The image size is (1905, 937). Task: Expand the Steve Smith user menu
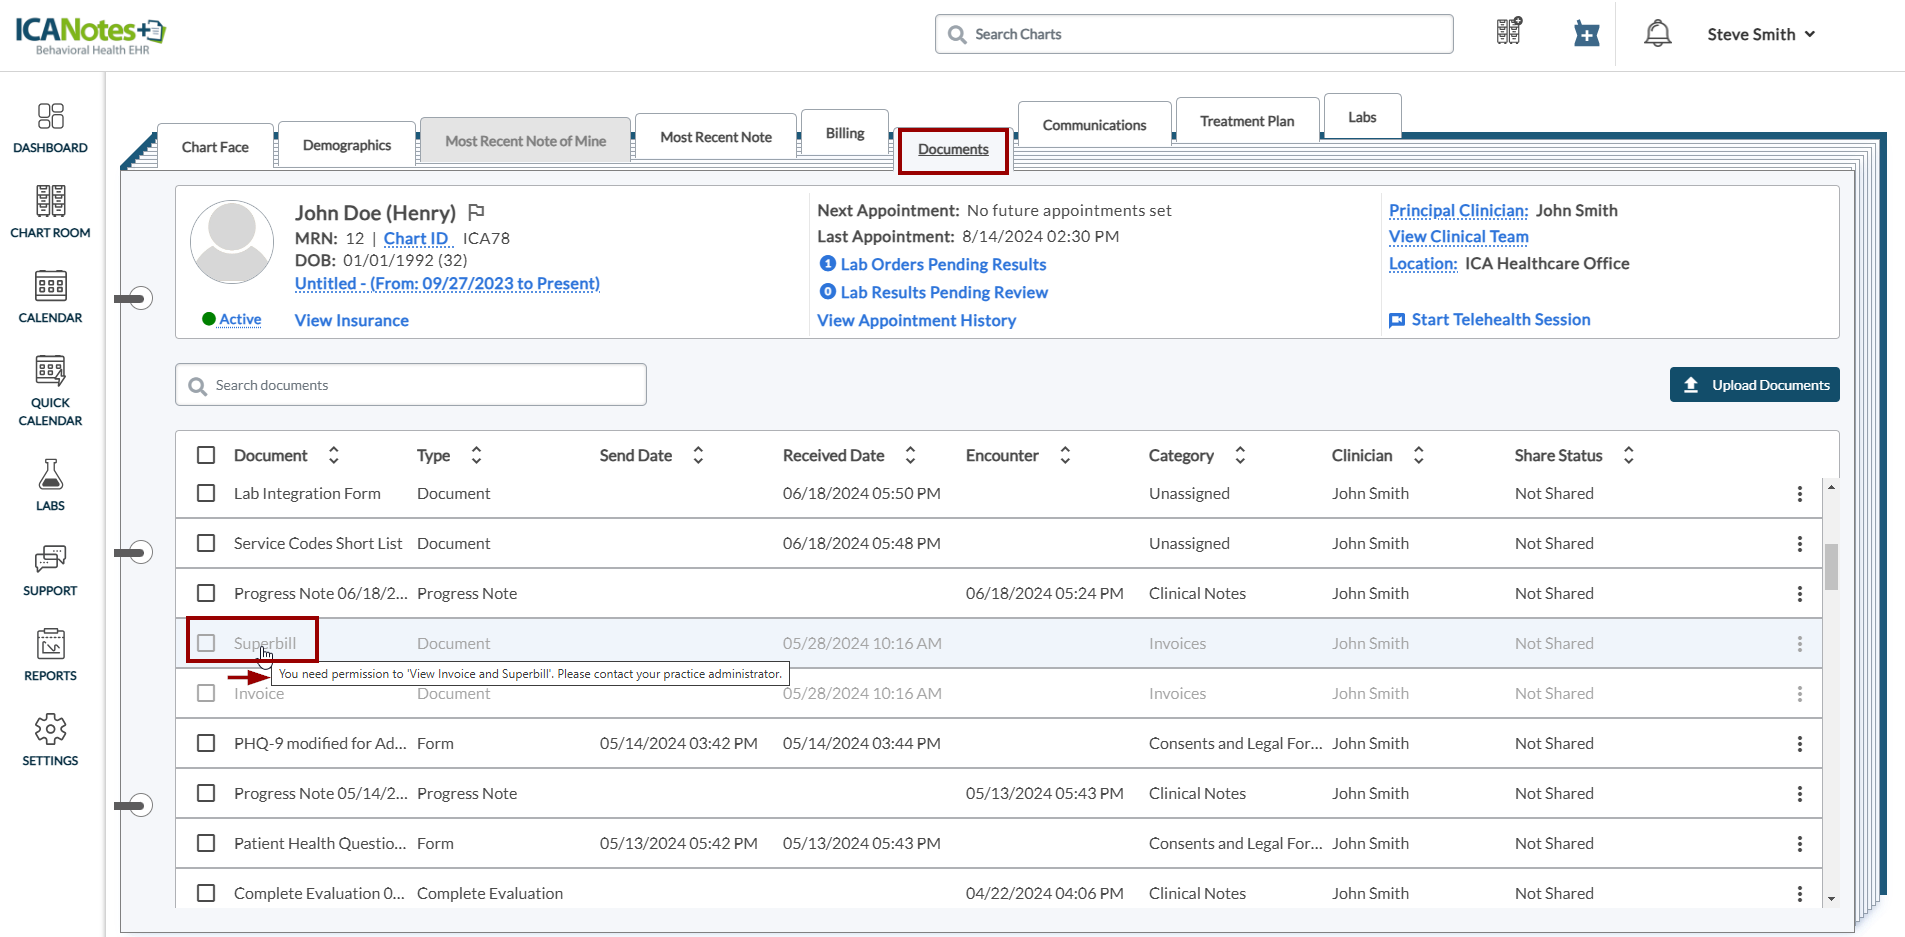click(1760, 34)
